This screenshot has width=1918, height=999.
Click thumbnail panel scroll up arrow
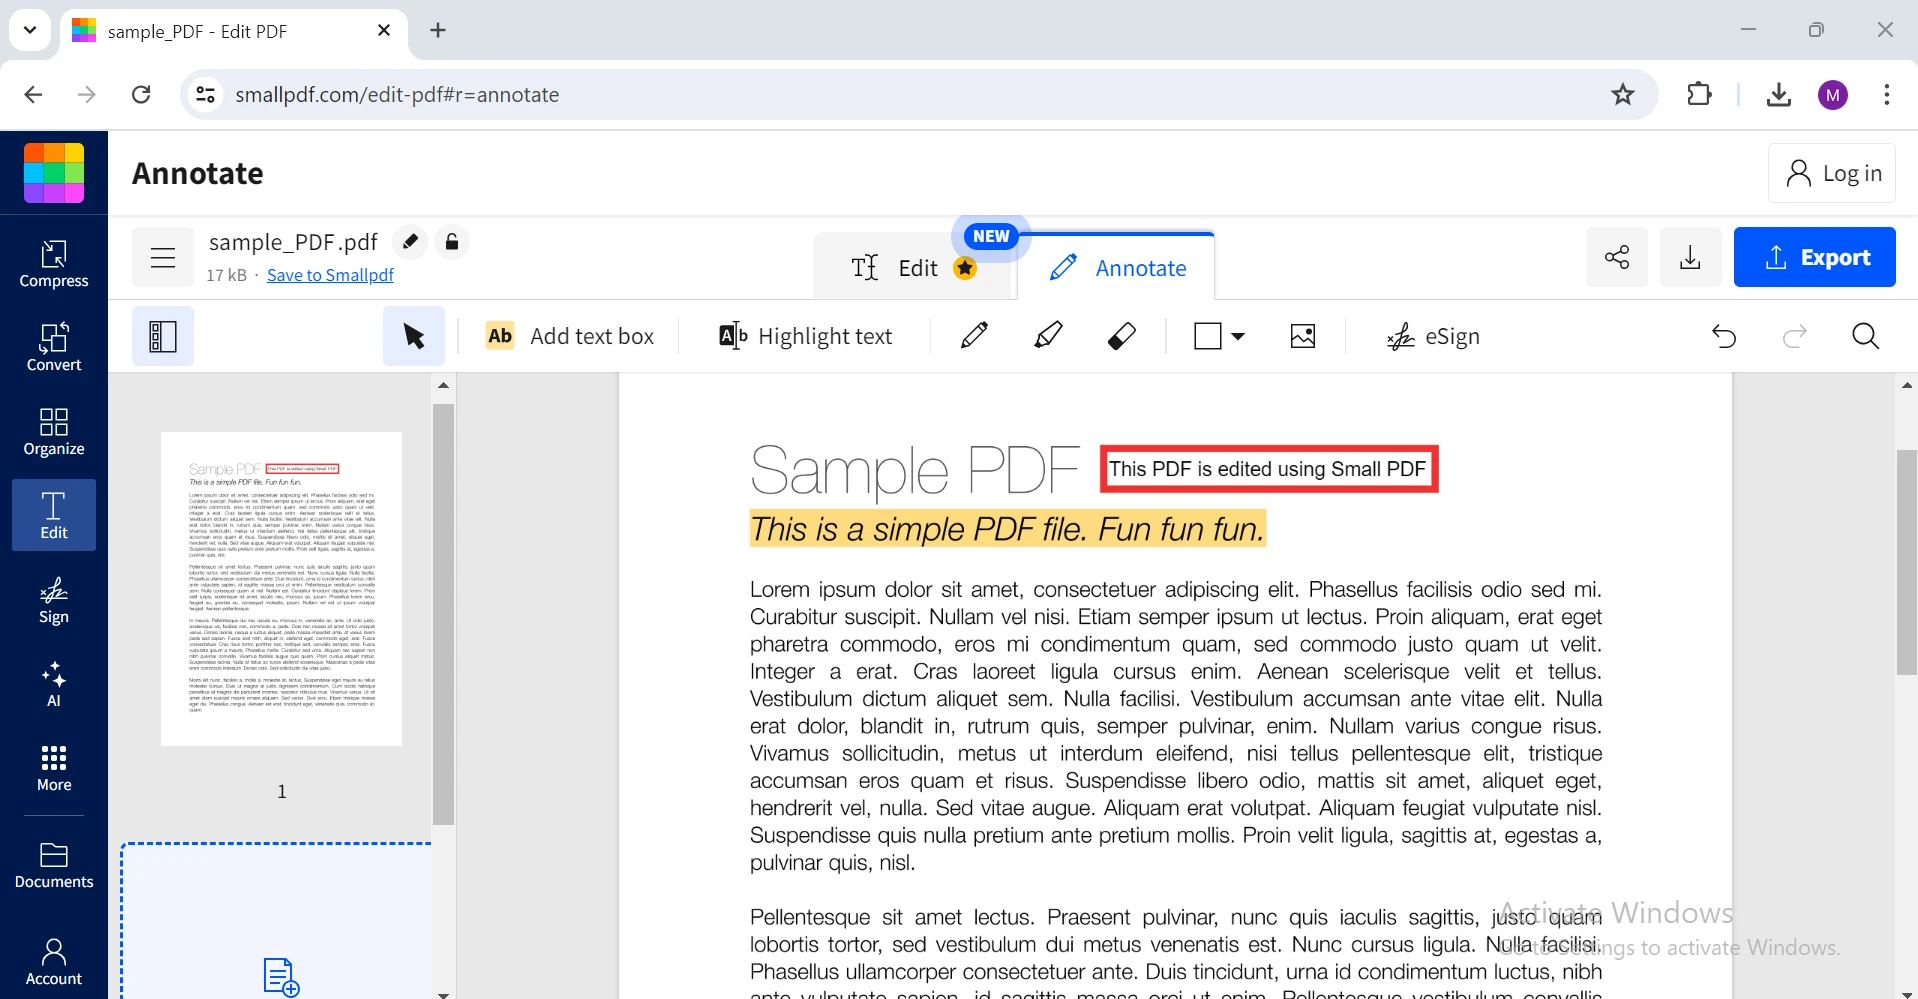[x=443, y=385]
